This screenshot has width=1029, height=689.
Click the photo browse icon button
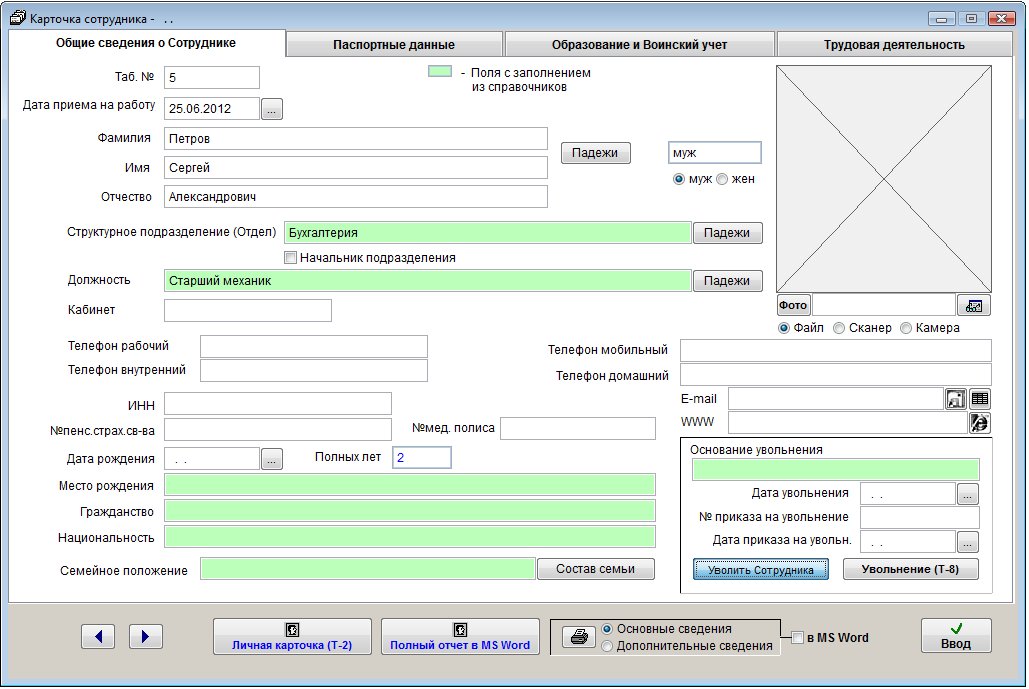(973, 305)
